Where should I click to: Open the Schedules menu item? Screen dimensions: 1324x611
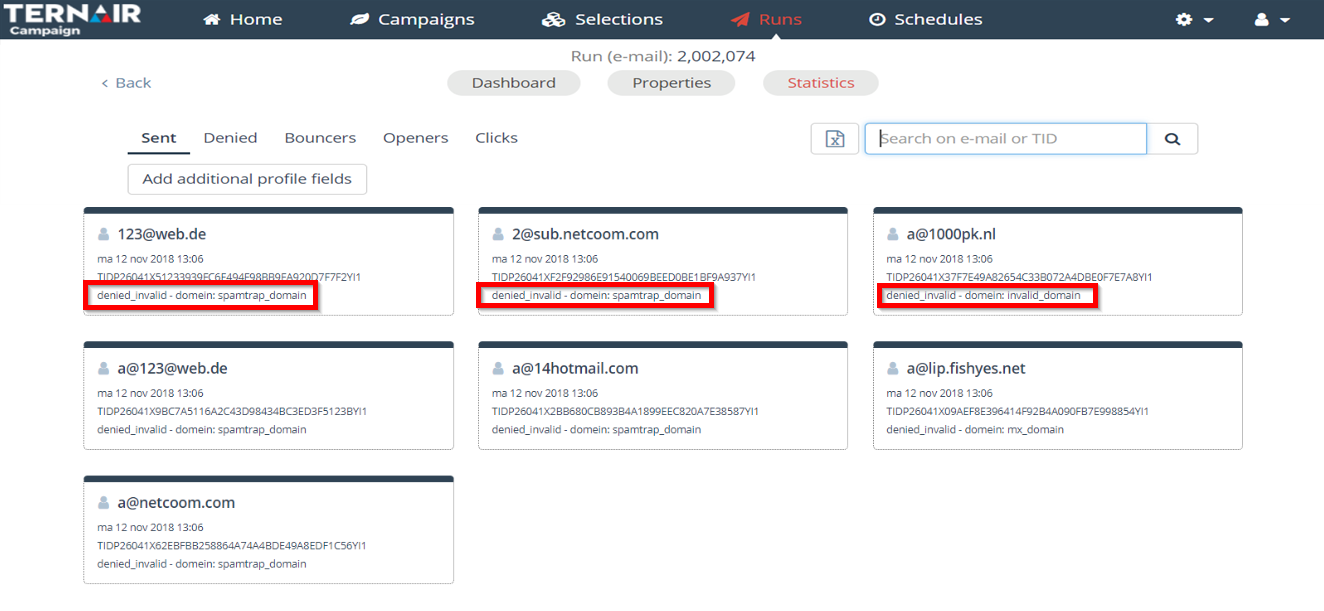pos(925,19)
